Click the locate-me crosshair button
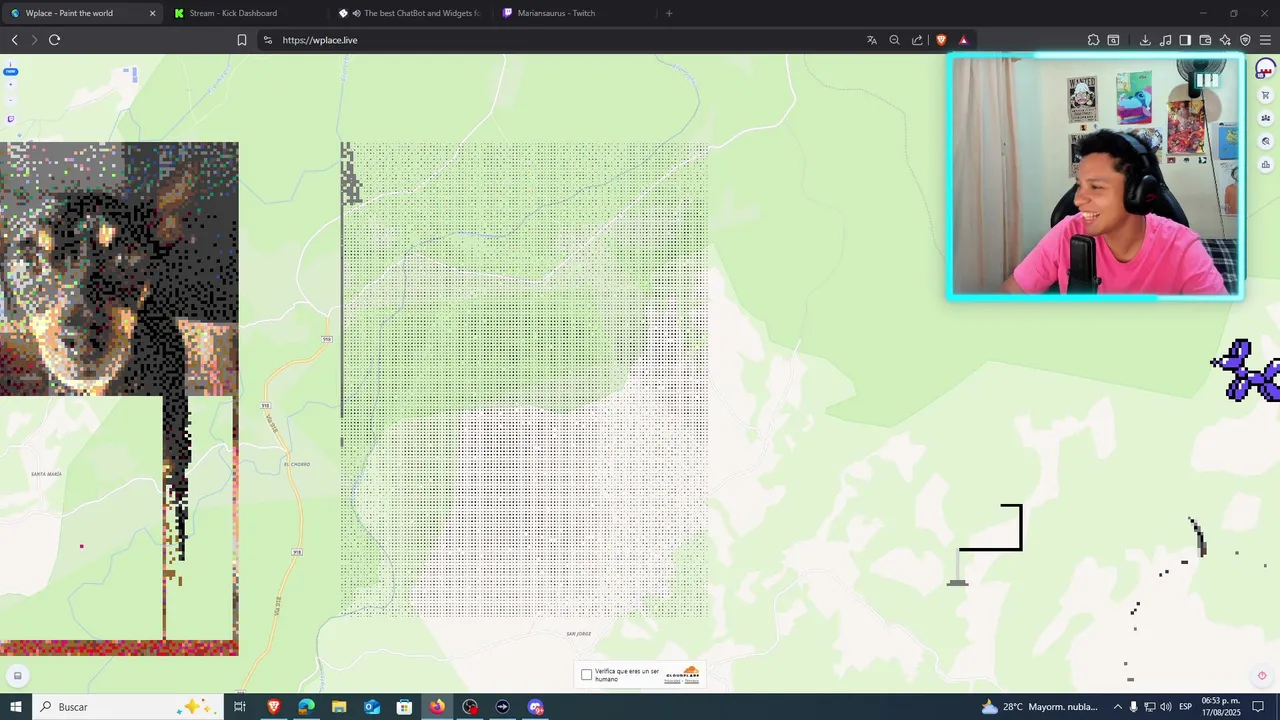This screenshot has height=720, width=1280. (1262, 676)
